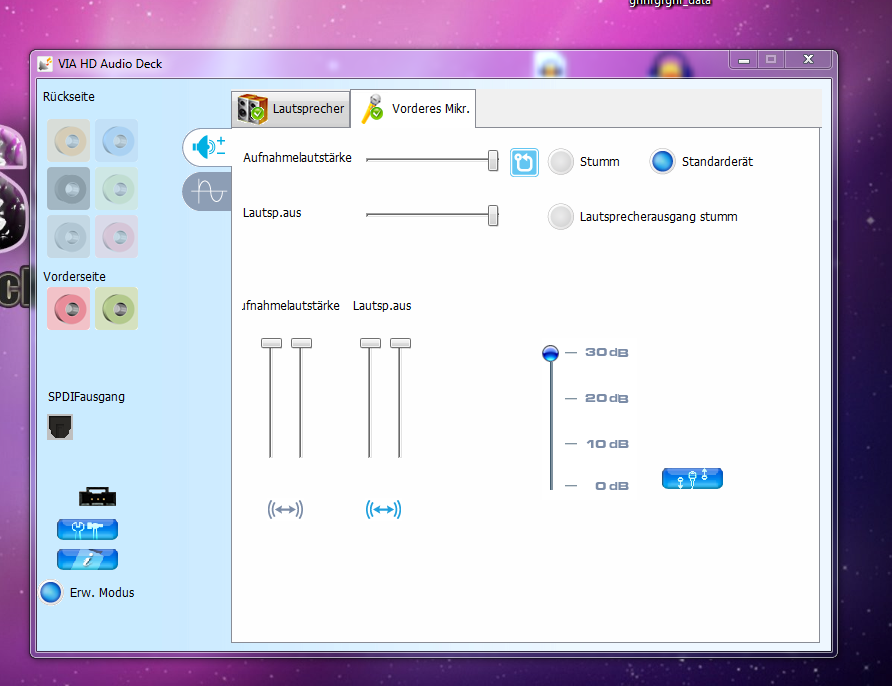Close the VIA HD Audio Deck window

pos(808,60)
